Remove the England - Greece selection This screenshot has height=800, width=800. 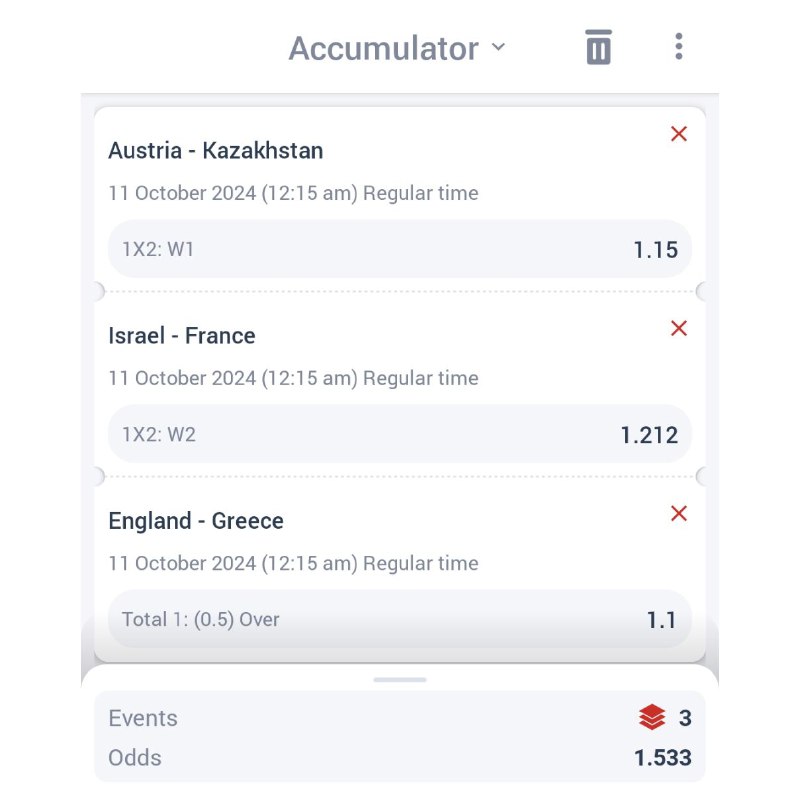point(679,513)
